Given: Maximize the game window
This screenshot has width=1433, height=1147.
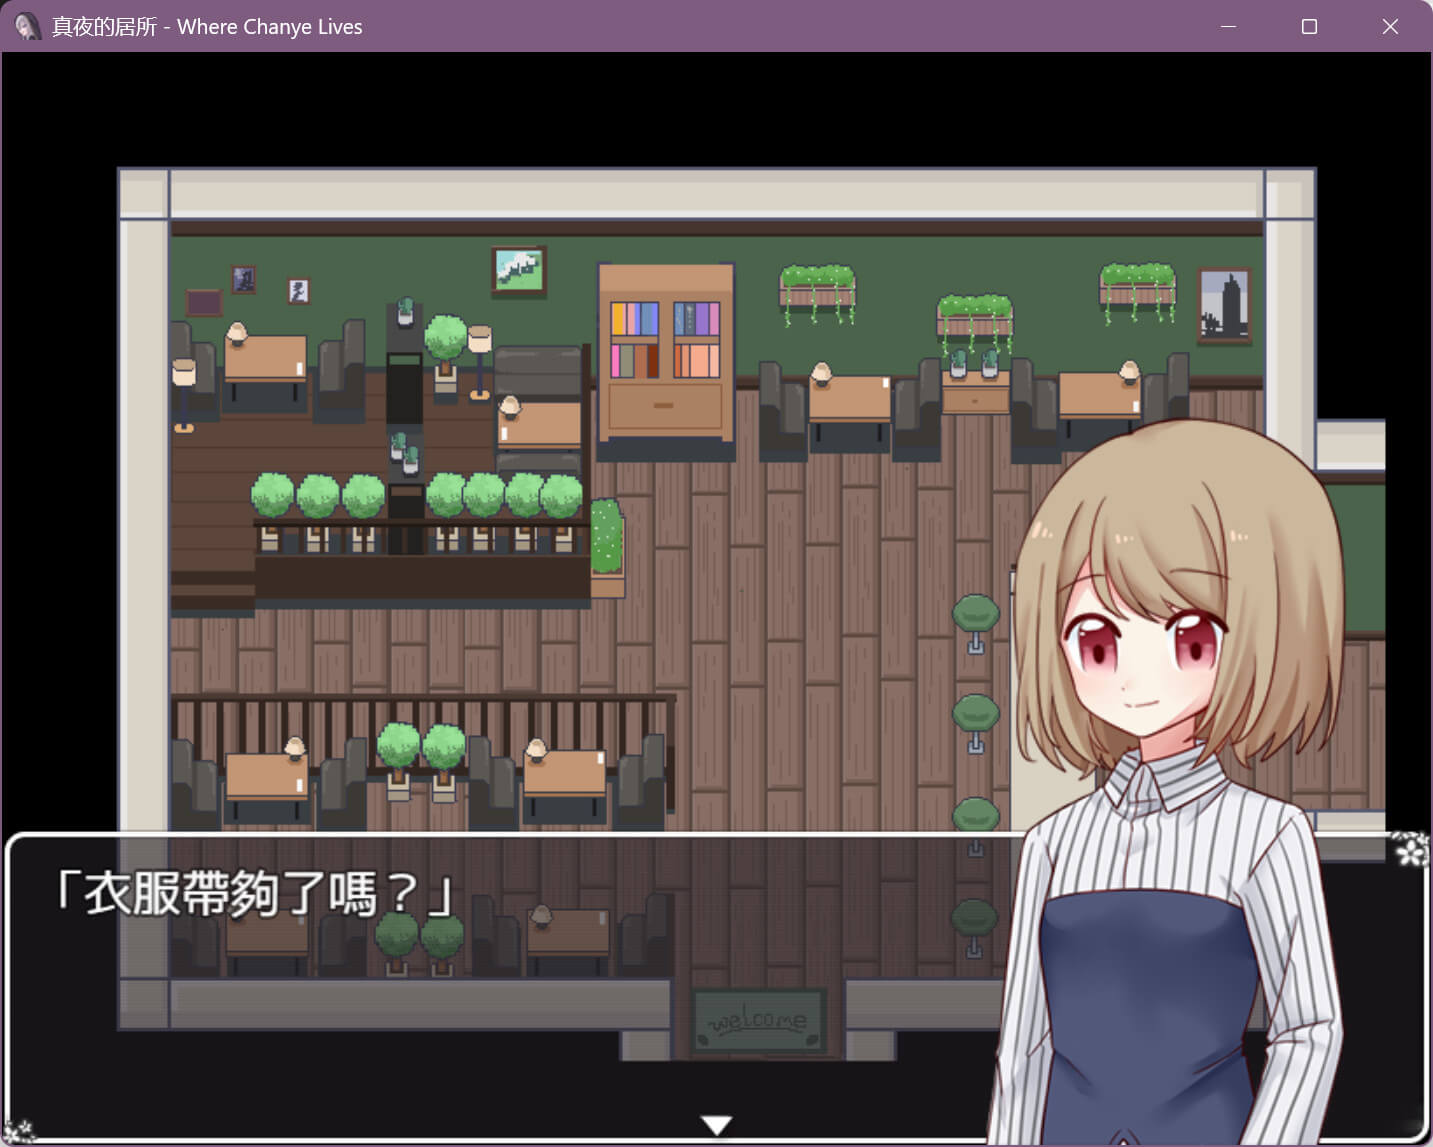Looking at the screenshot, I should click(1309, 27).
